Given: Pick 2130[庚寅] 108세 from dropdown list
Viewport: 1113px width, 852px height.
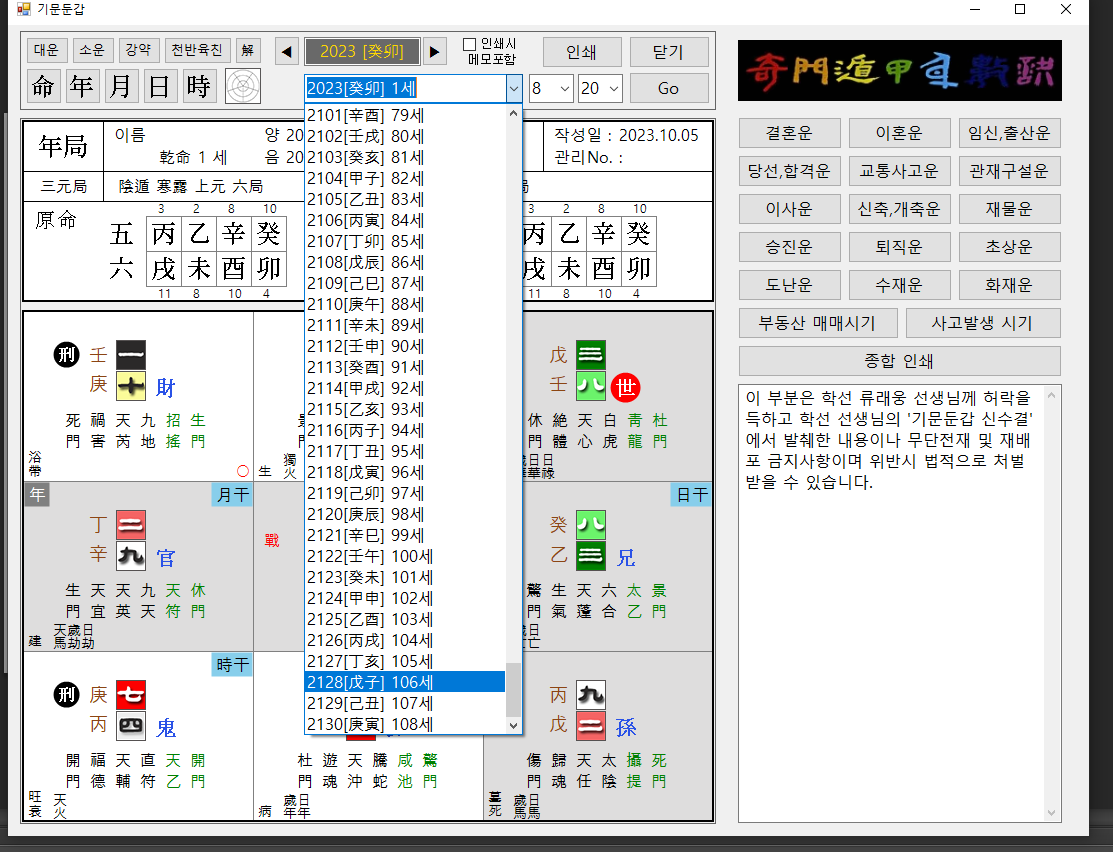Looking at the screenshot, I should coord(405,724).
